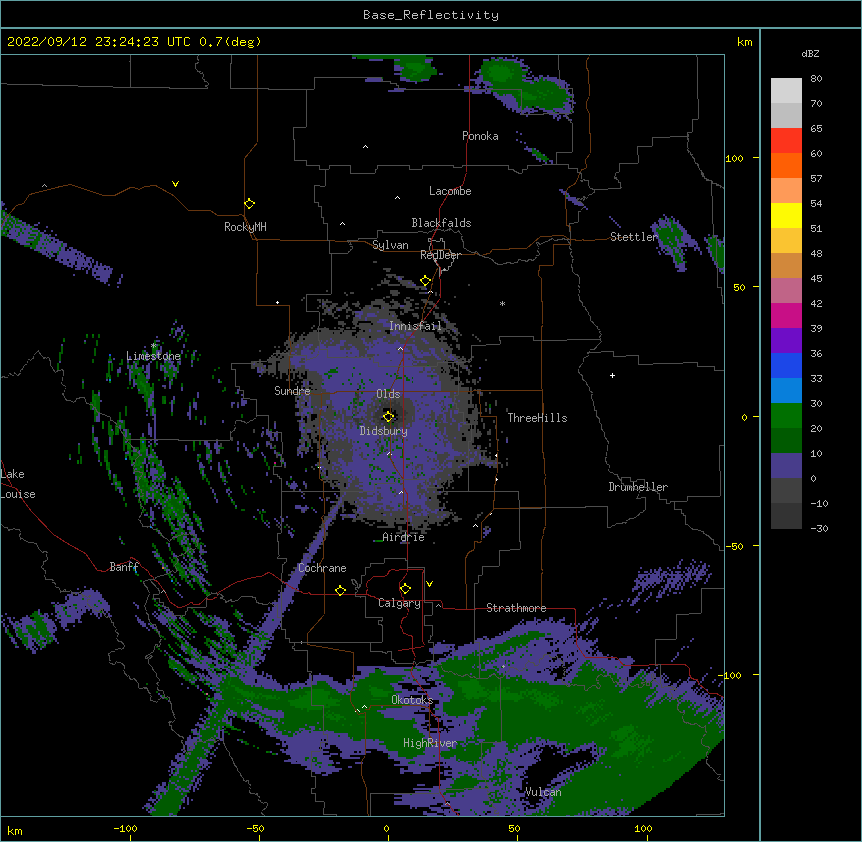Click the 80 value in dBZ legend
862x842 pixels.
pos(816,79)
